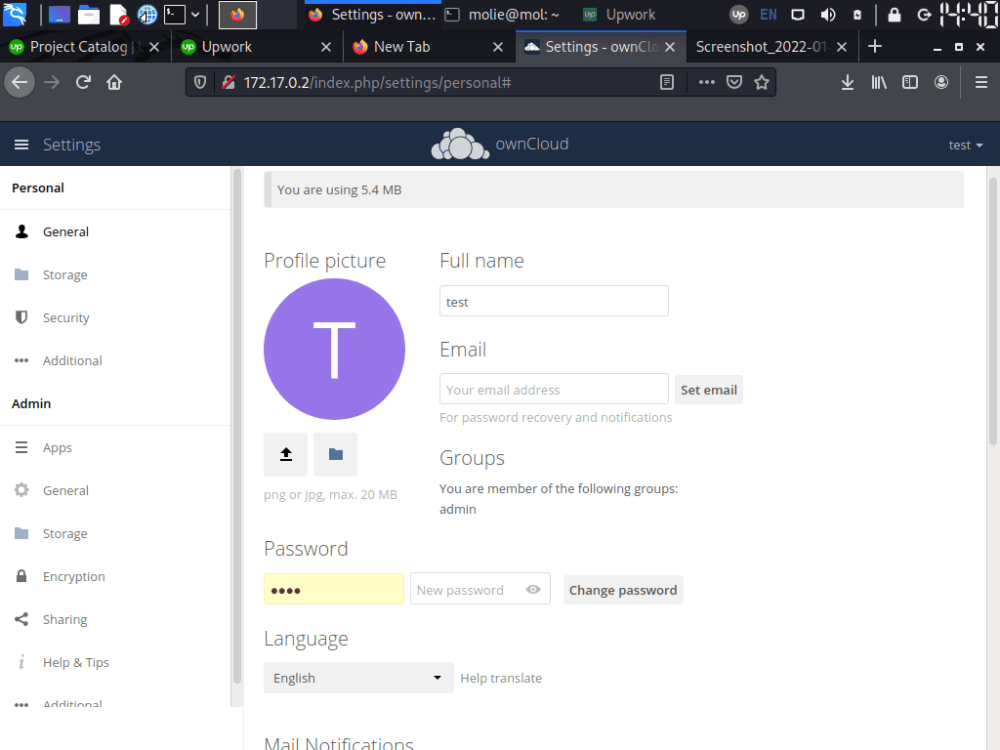Click the Change password button
Image resolution: width=1000 pixels, height=750 pixels.
pos(623,590)
